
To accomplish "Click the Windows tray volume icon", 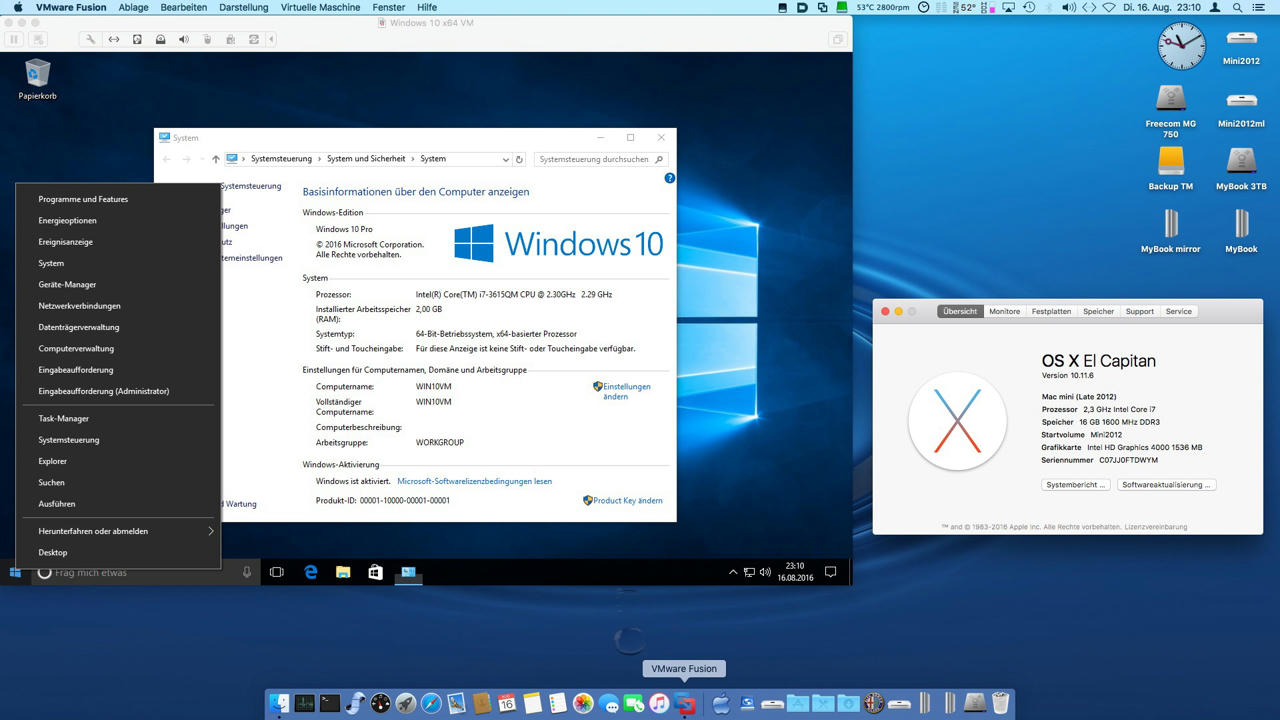I will click(x=765, y=572).
